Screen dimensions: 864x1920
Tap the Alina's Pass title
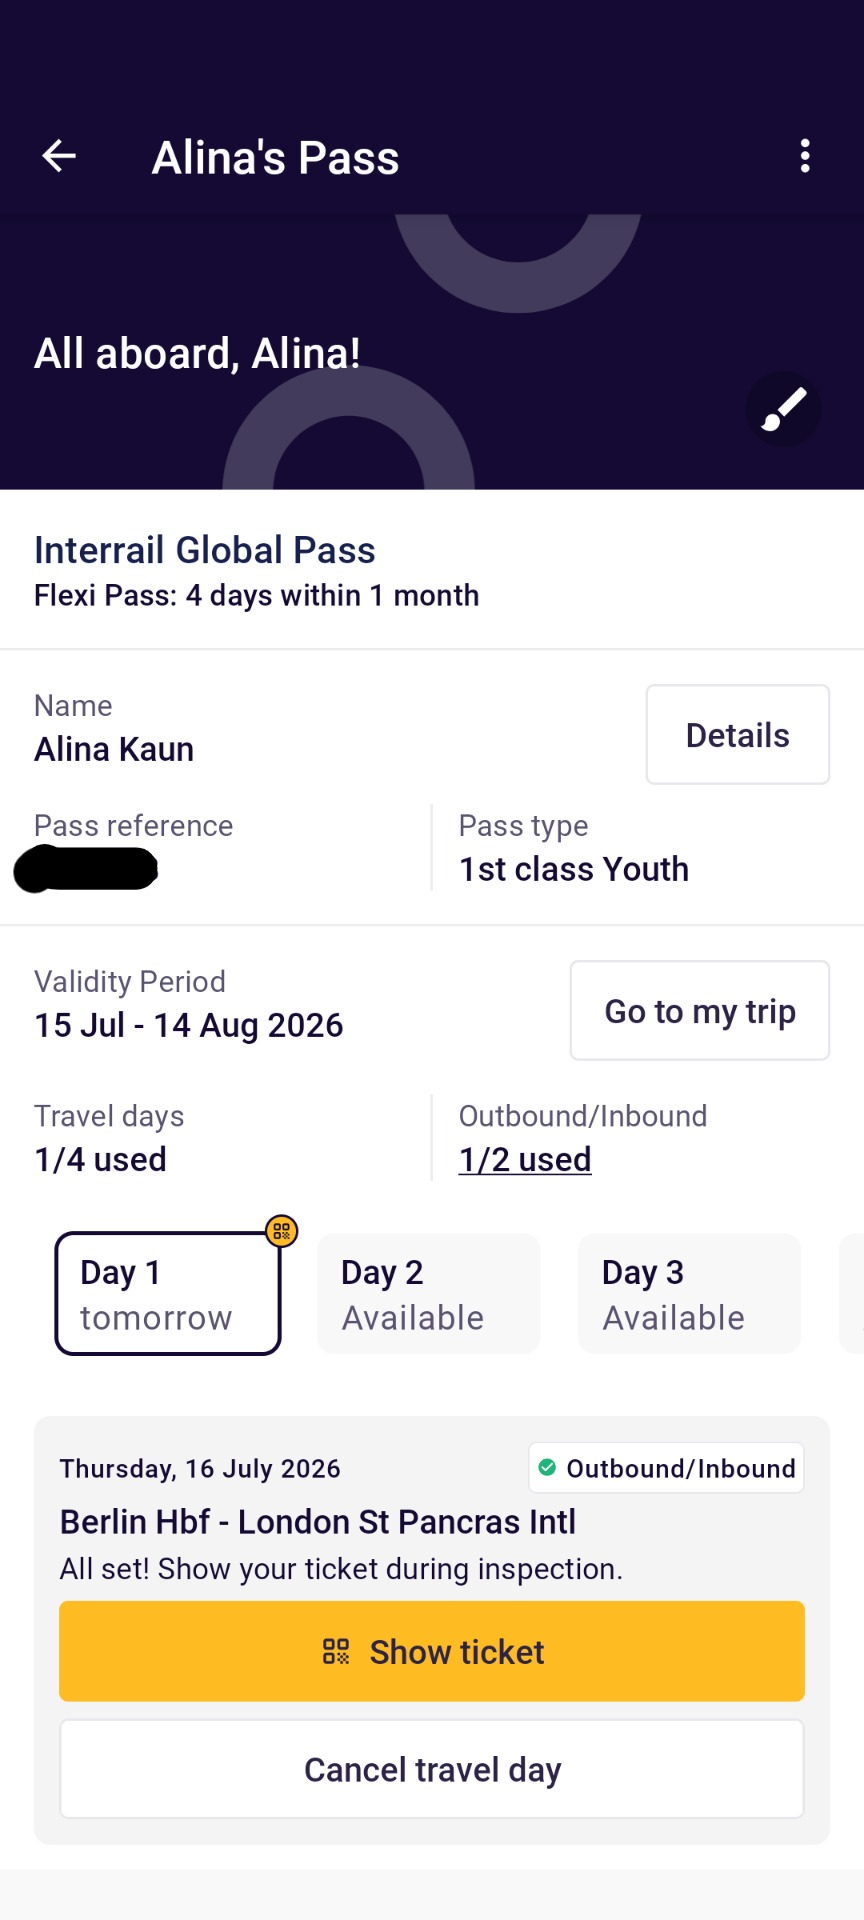(276, 158)
